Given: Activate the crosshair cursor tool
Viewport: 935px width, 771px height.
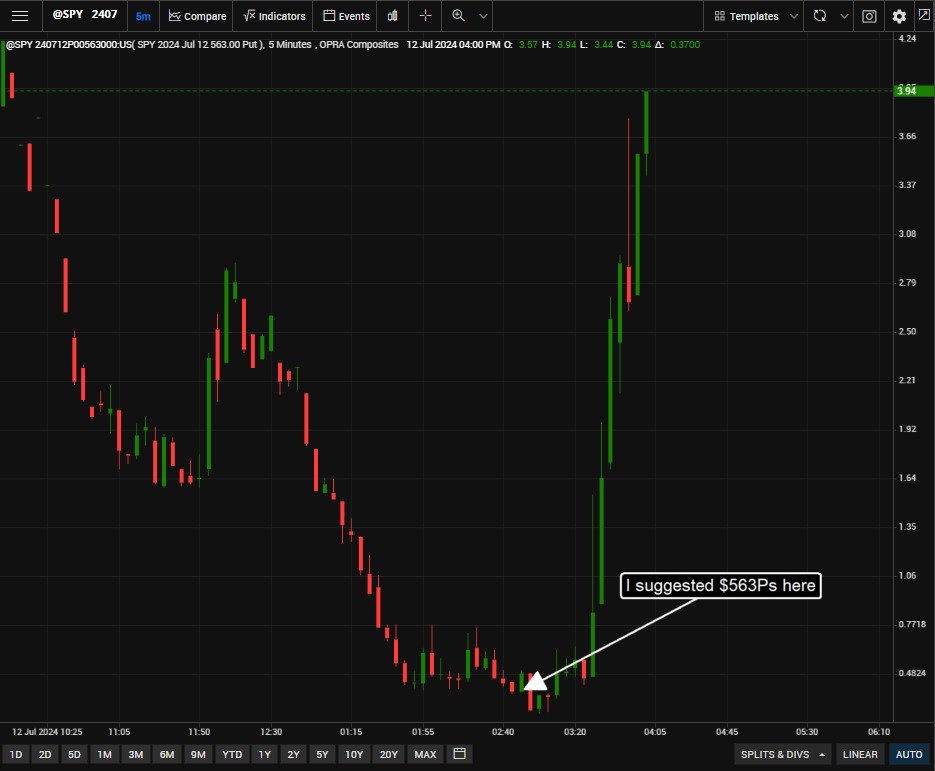Looking at the screenshot, I should 425,16.
